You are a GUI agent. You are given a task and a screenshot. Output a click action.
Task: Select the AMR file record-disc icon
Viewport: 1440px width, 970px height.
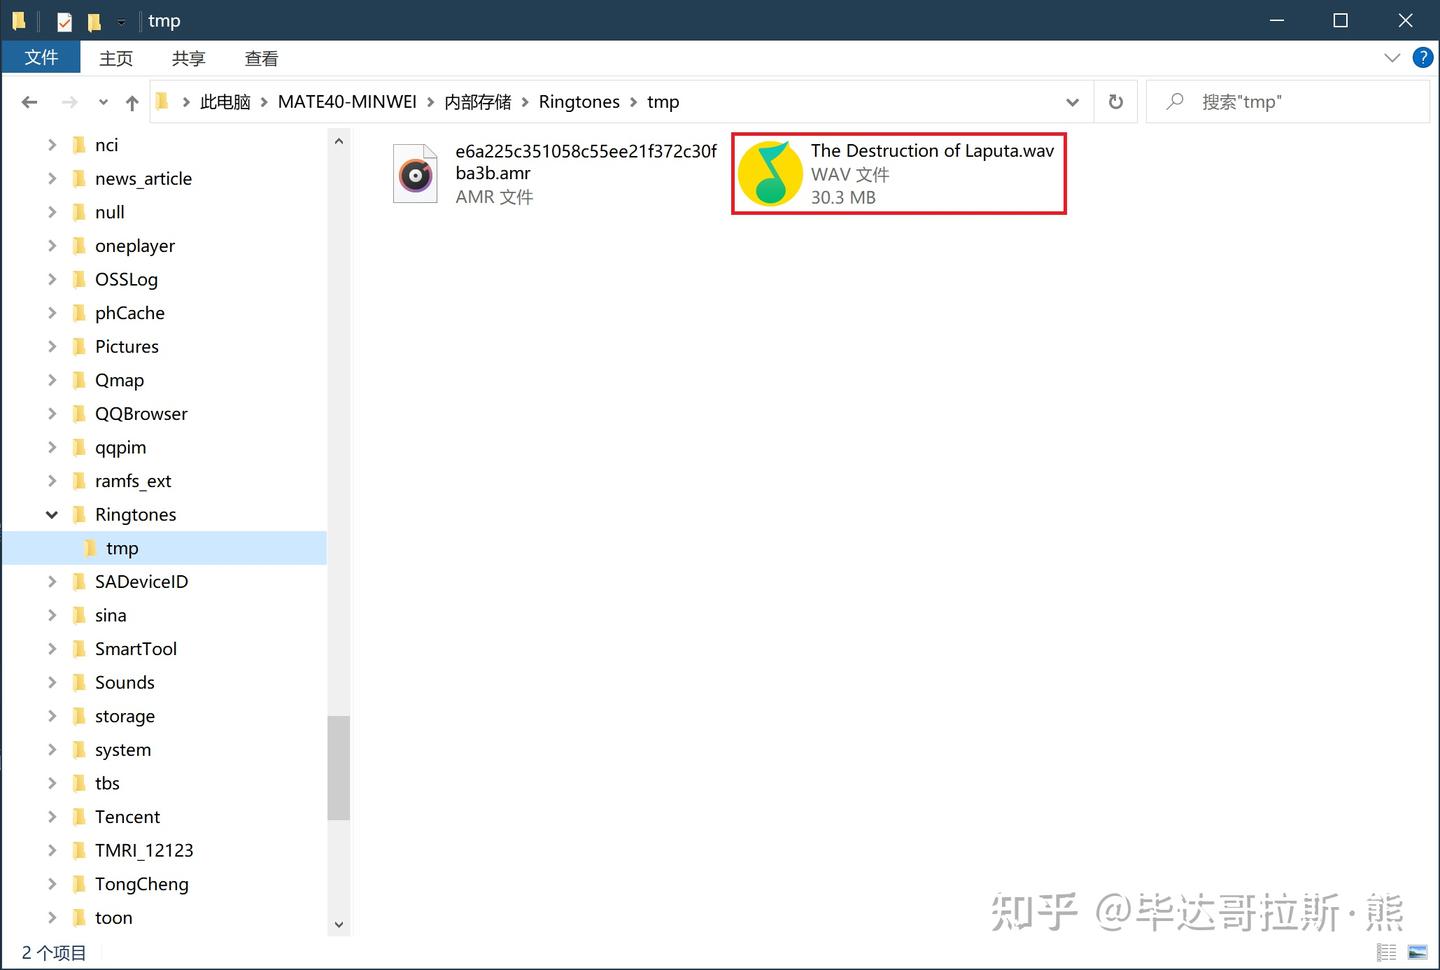tap(415, 175)
